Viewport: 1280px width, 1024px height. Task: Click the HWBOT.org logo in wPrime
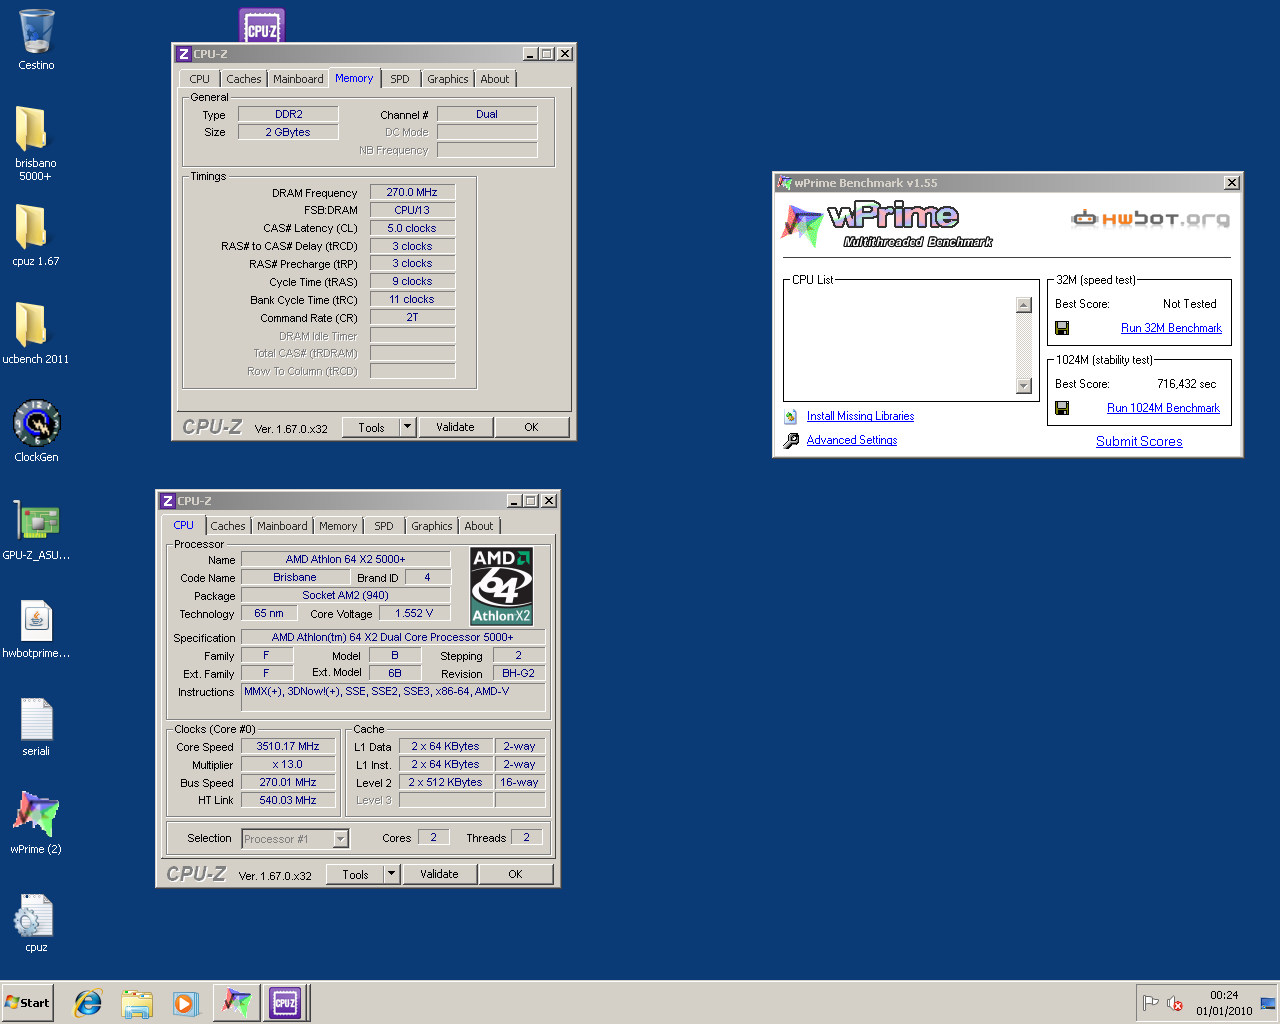[1150, 218]
